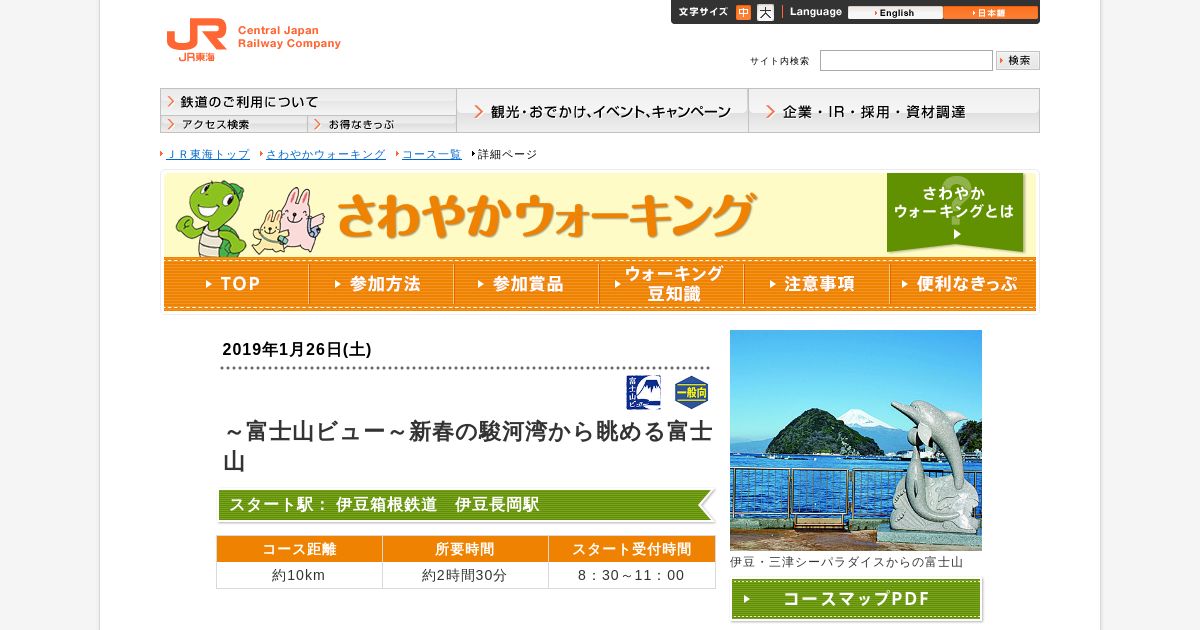This screenshot has height=630, width=1200.
Task: Click the dolphin statue Mt. Fuji photo
Action: [856, 440]
